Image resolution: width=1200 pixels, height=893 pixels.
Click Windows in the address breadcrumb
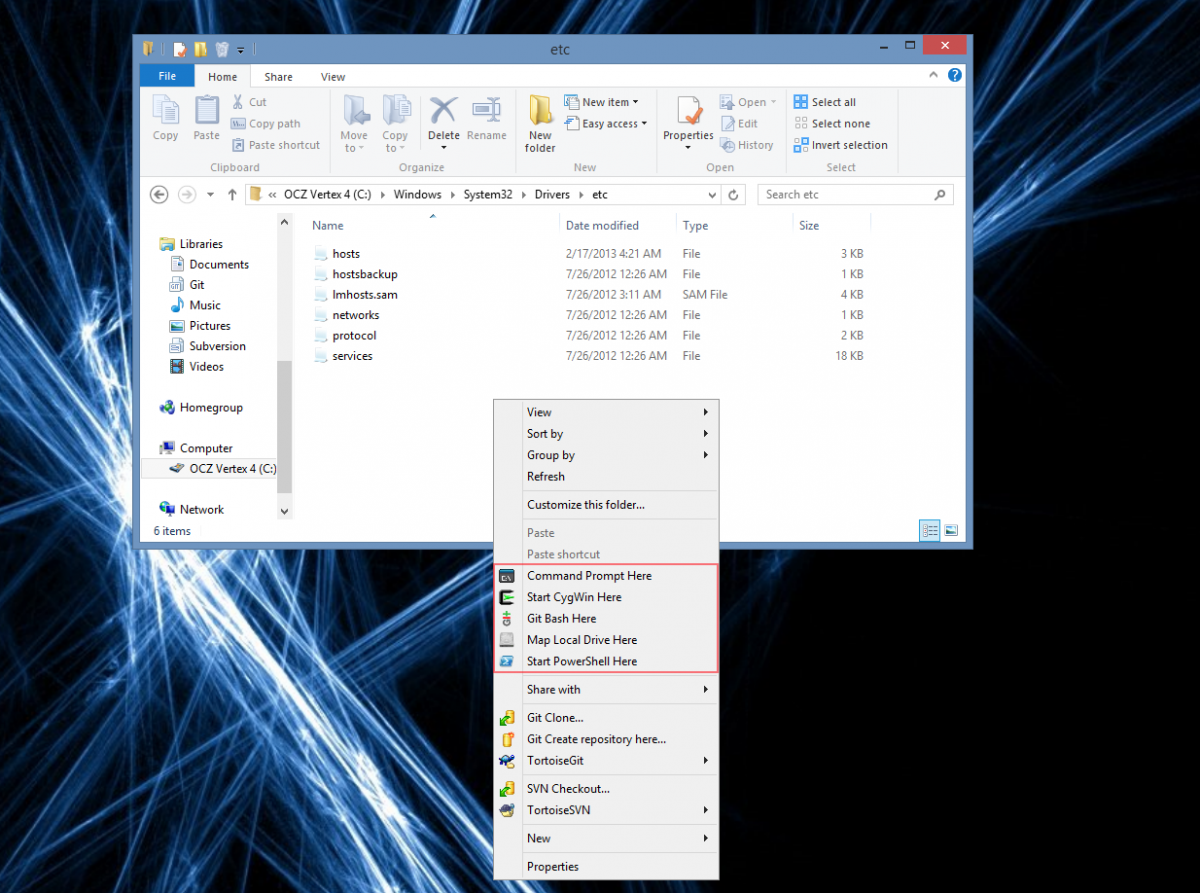point(418,195)
